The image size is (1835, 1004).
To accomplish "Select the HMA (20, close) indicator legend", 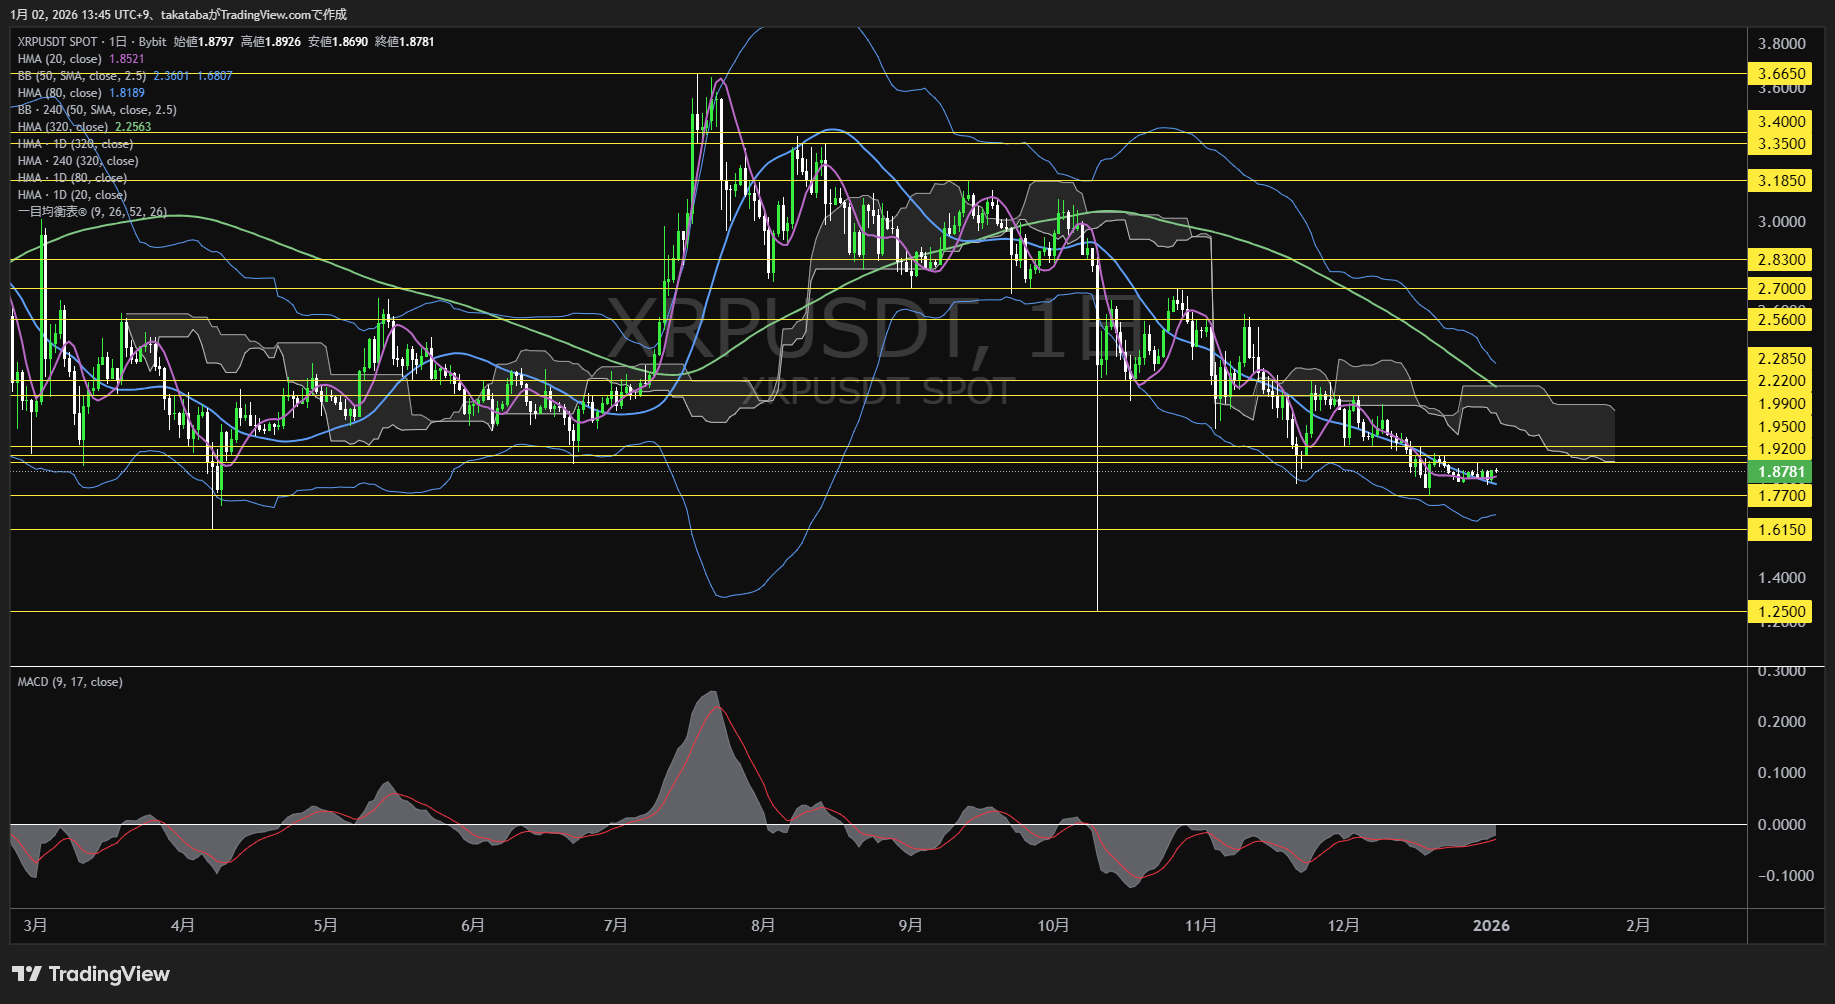I will pos(60,59).
